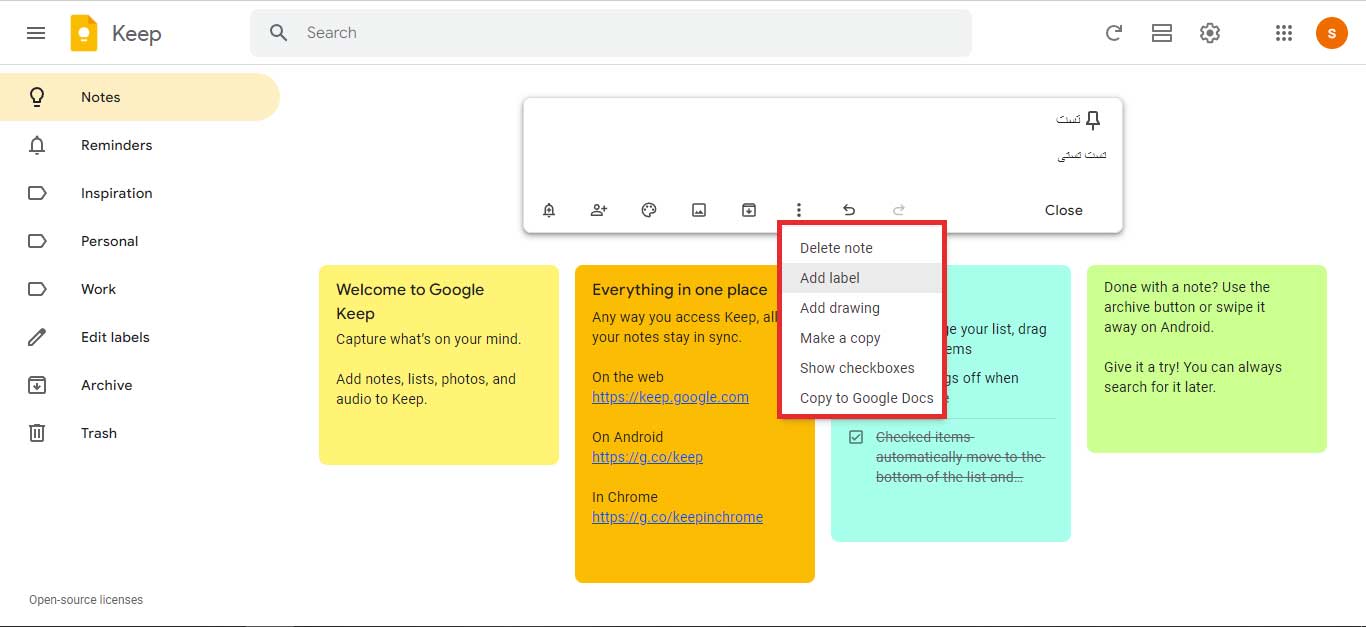Add a collaborator to the note
The width and height of the screenshot is (1366, 627).
coord(599,210)
